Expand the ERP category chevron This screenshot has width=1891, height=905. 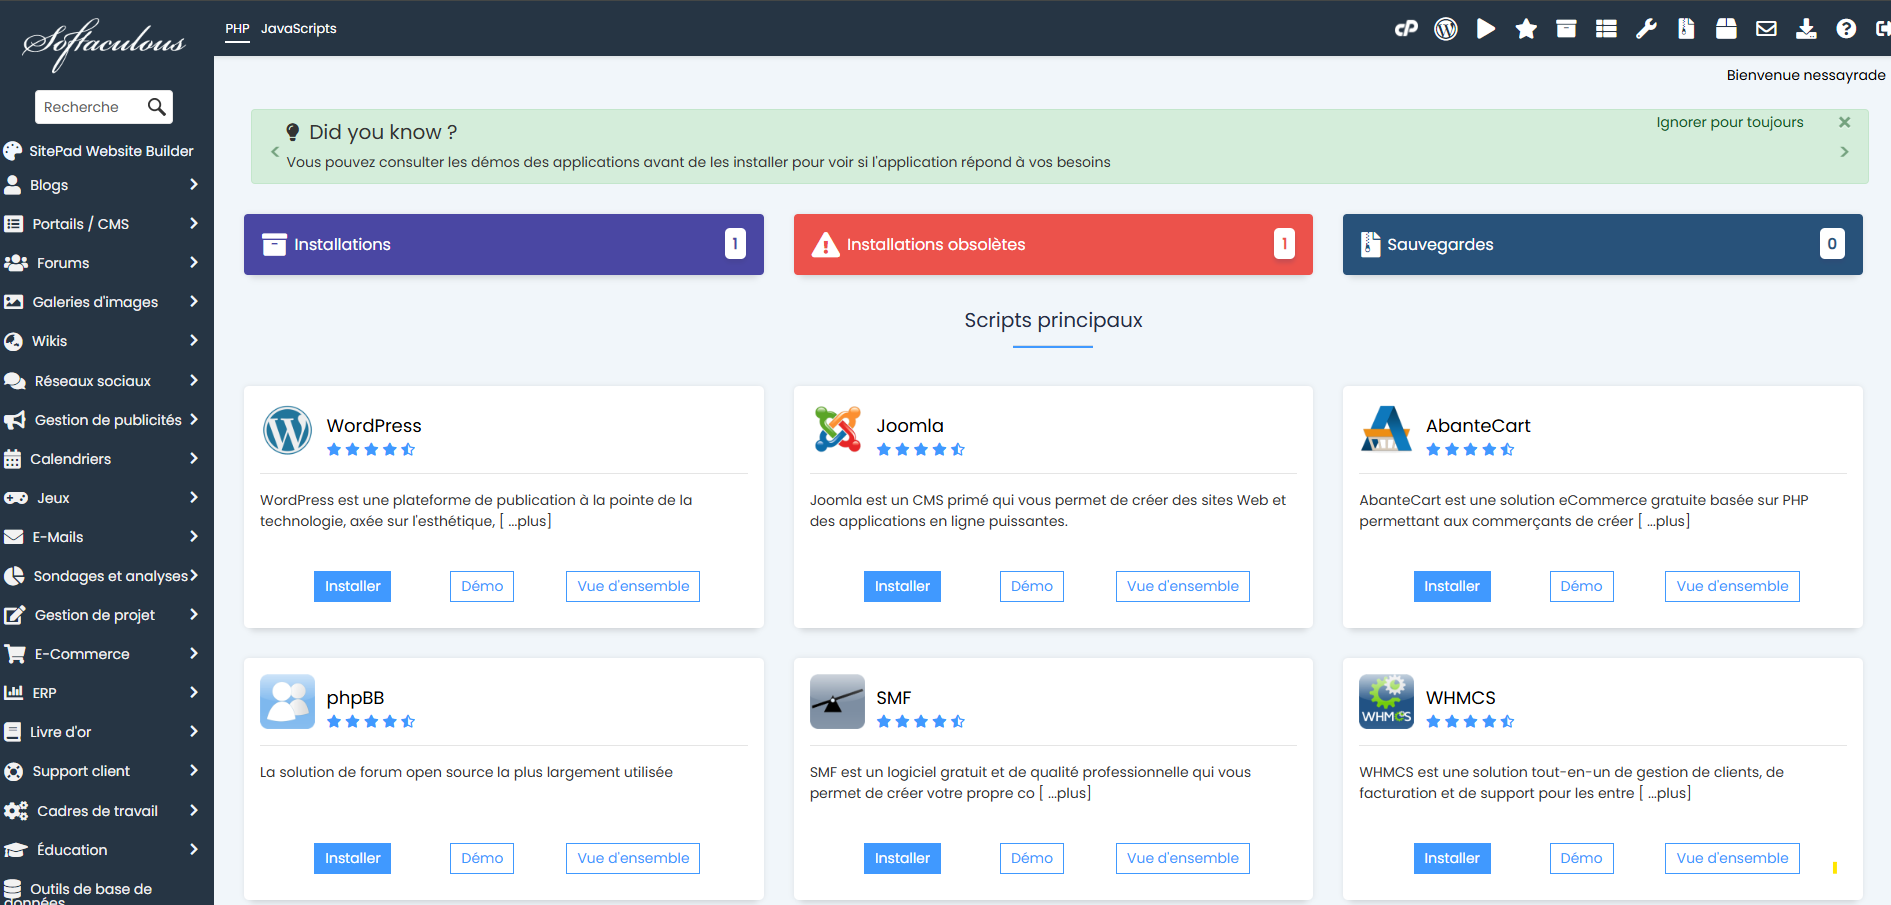click(194, 693)
